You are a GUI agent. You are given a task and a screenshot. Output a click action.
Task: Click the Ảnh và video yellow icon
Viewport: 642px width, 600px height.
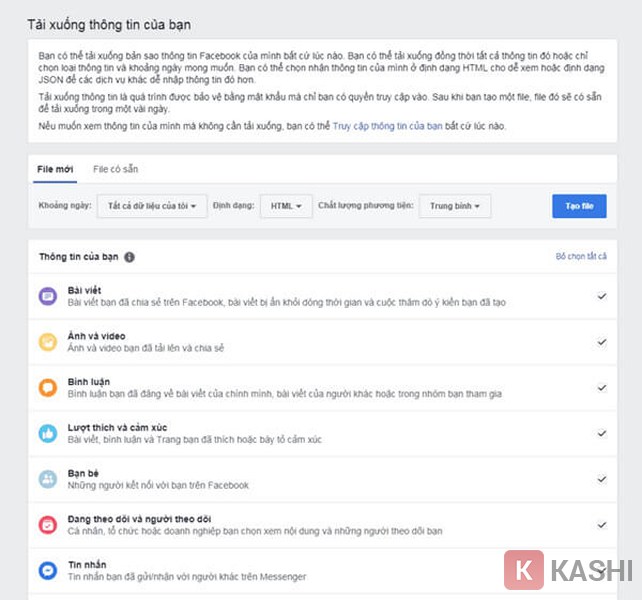tap(48, 342)
